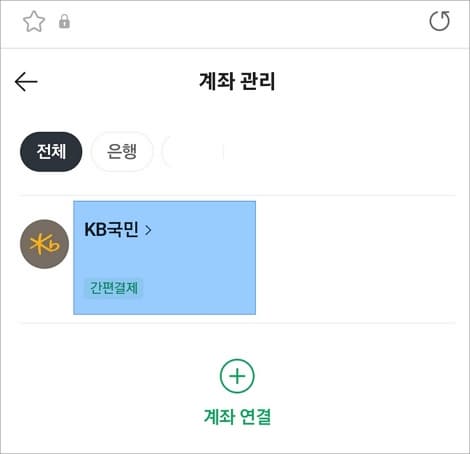Click the KB국민 bank logo

tap(44, 244)
